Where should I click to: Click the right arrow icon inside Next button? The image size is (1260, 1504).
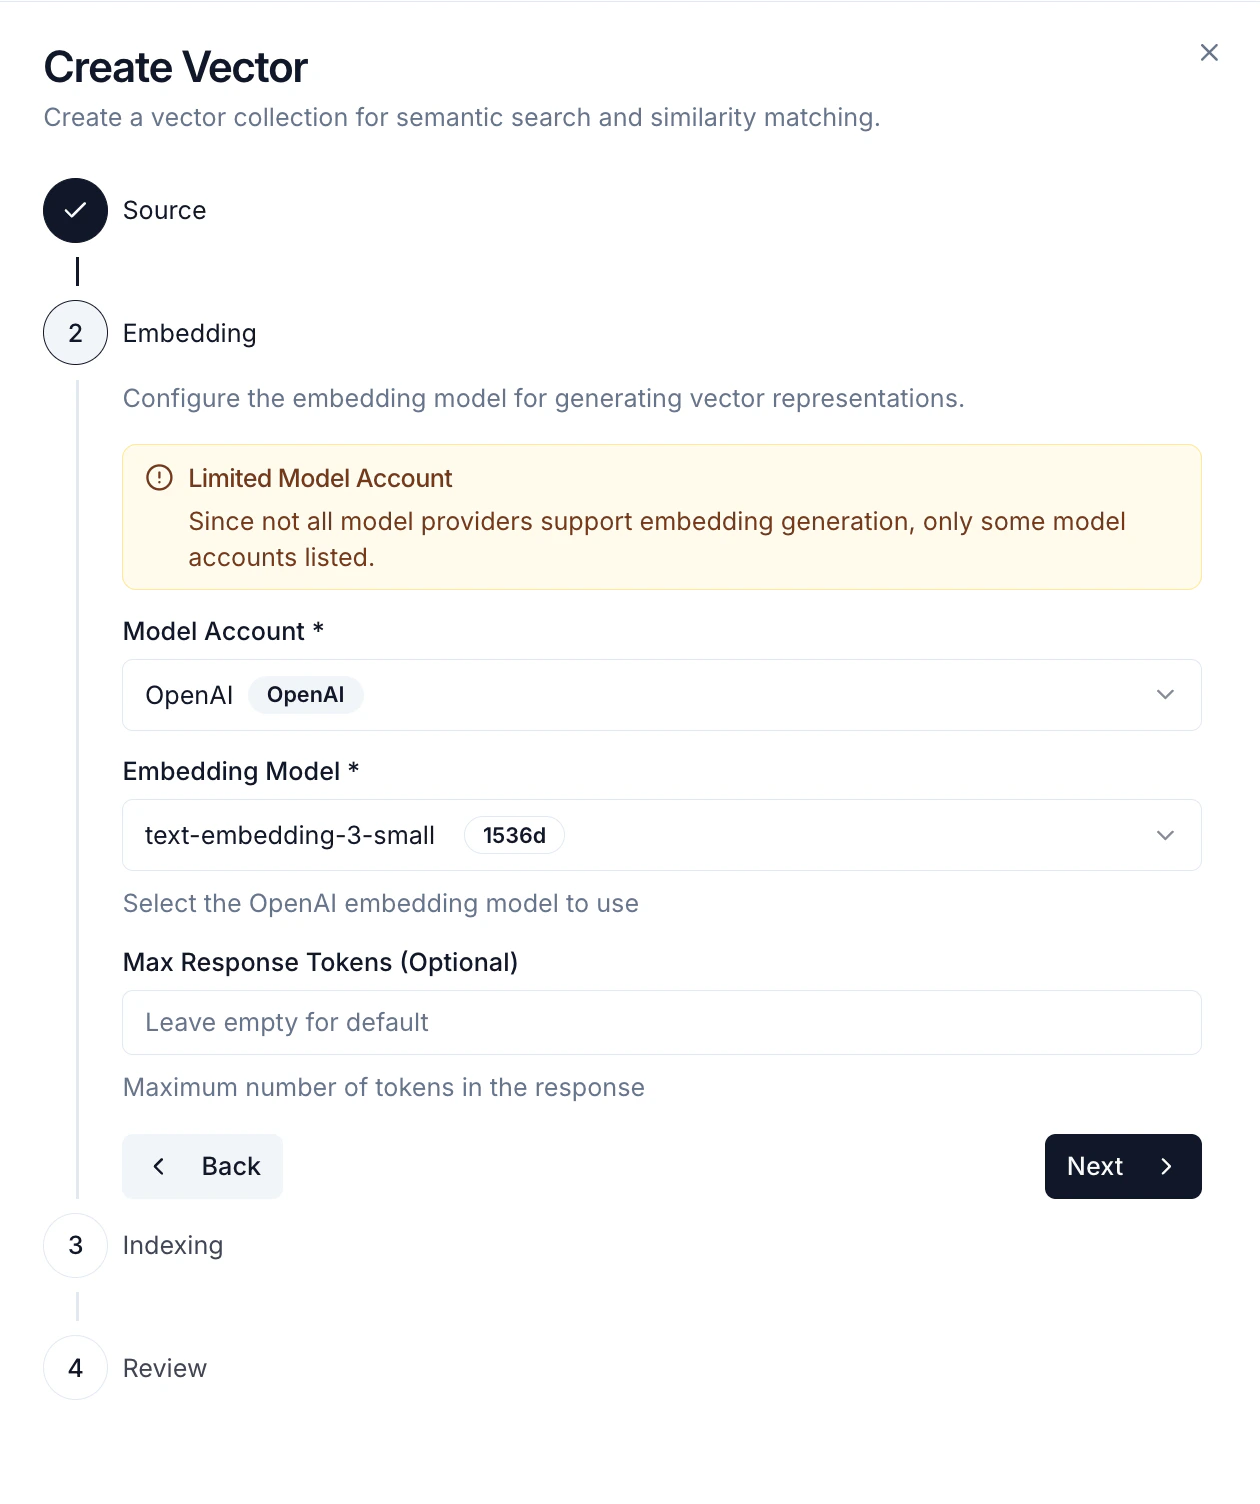tap(1166, 1166)
